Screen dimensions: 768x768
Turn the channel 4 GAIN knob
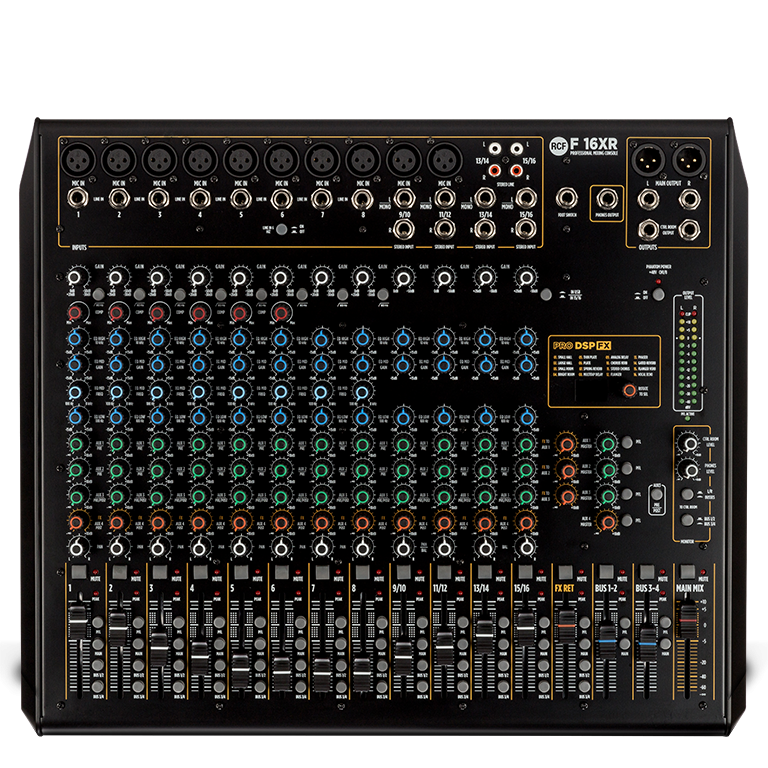tap(198, 278)
